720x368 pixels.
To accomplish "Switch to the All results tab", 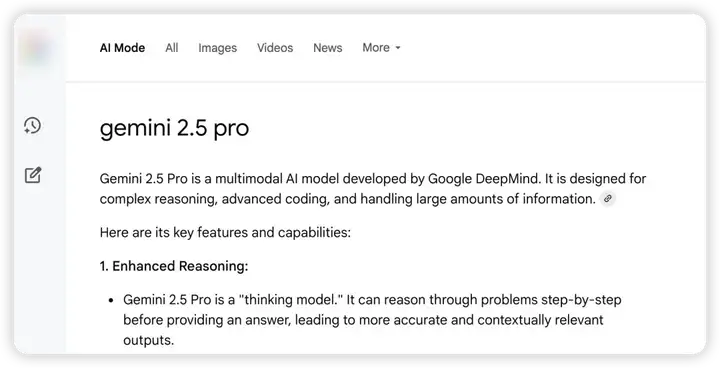I will click(x=172, y=48).
